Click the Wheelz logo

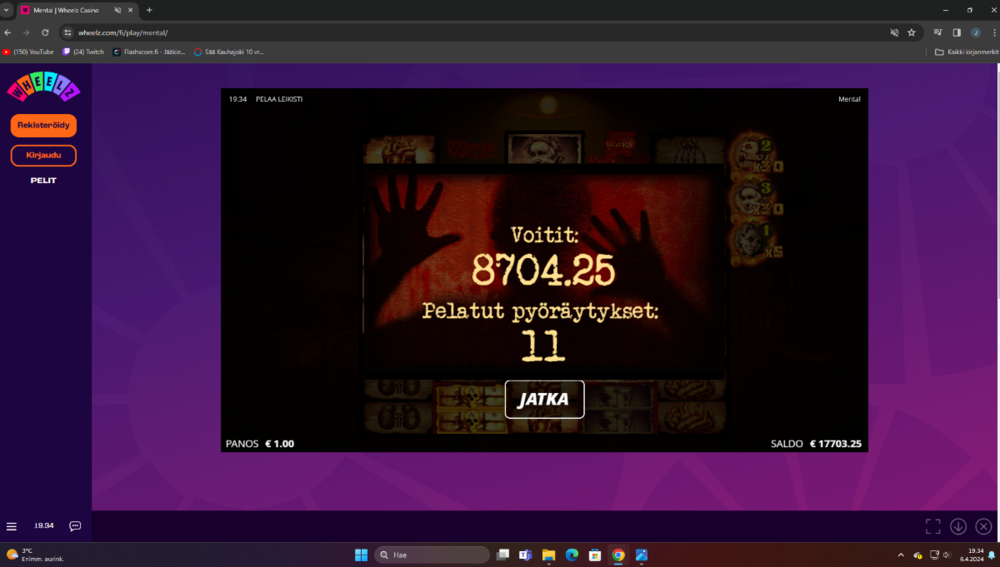pos(43,87)
